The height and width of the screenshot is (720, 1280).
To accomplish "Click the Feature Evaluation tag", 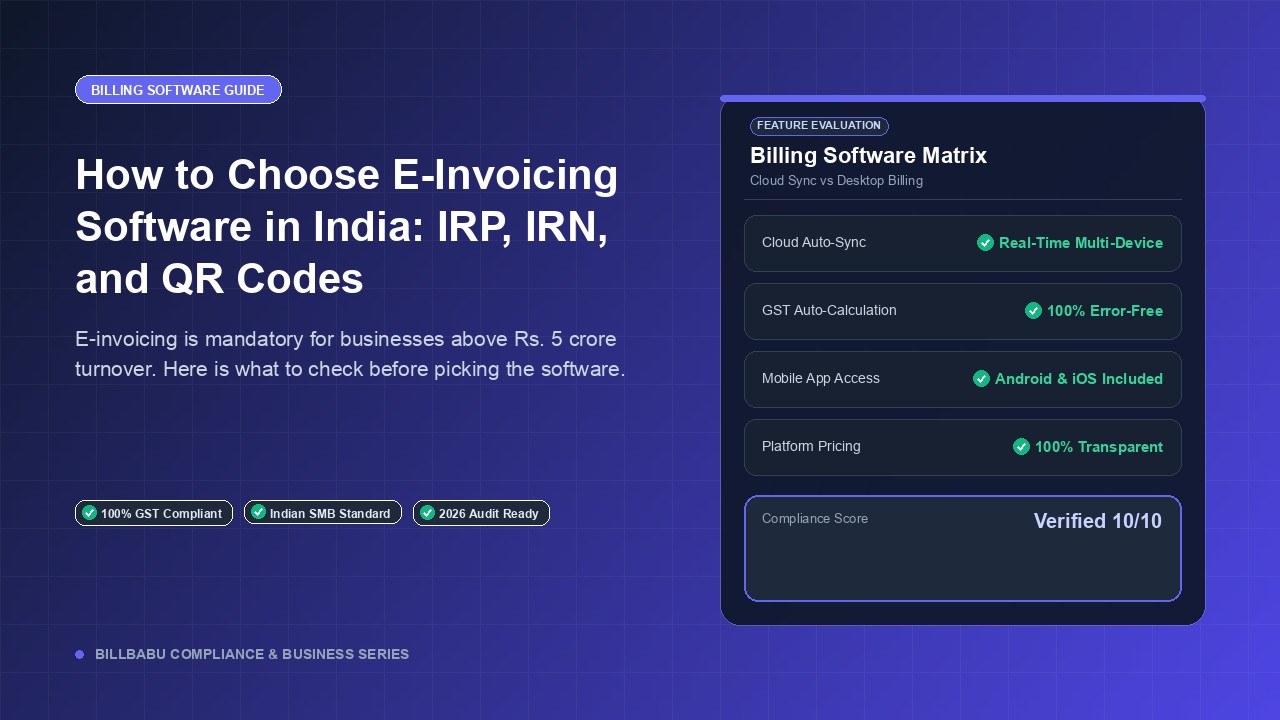I will point(819,126).
